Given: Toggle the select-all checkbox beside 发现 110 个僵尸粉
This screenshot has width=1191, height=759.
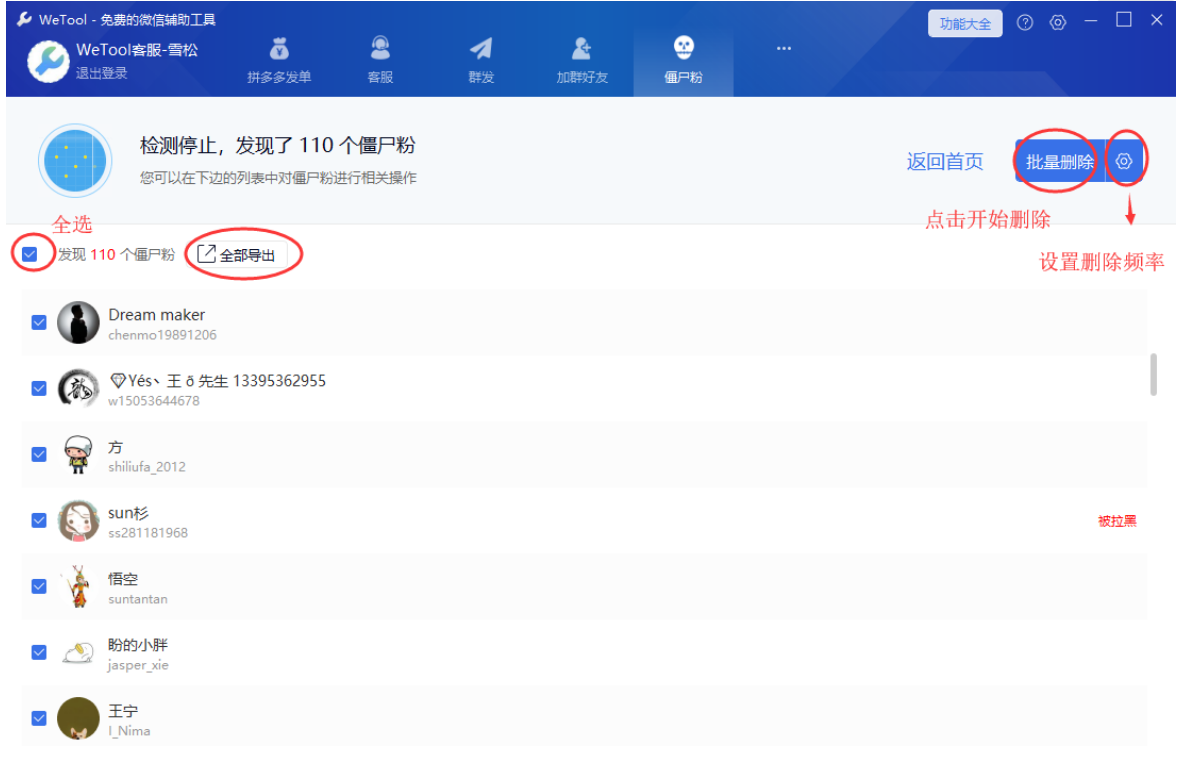Looking at the screenshot, I should click(x=30, y=254).
